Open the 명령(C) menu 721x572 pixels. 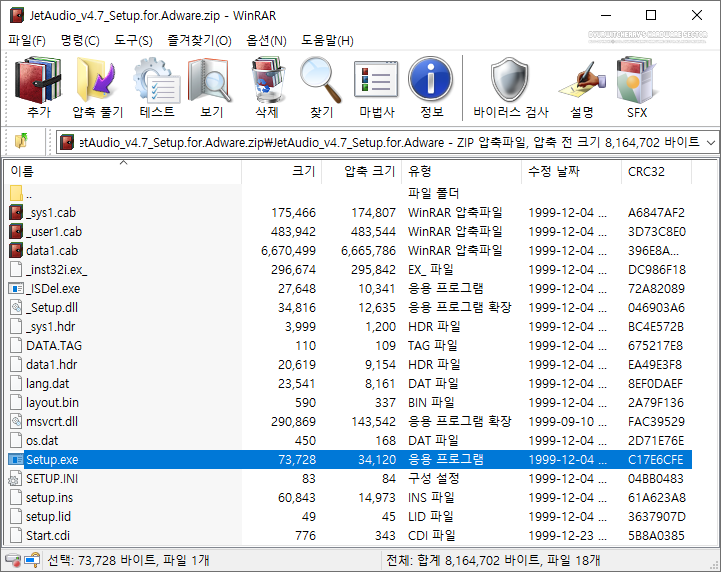[x=80, y=40]
